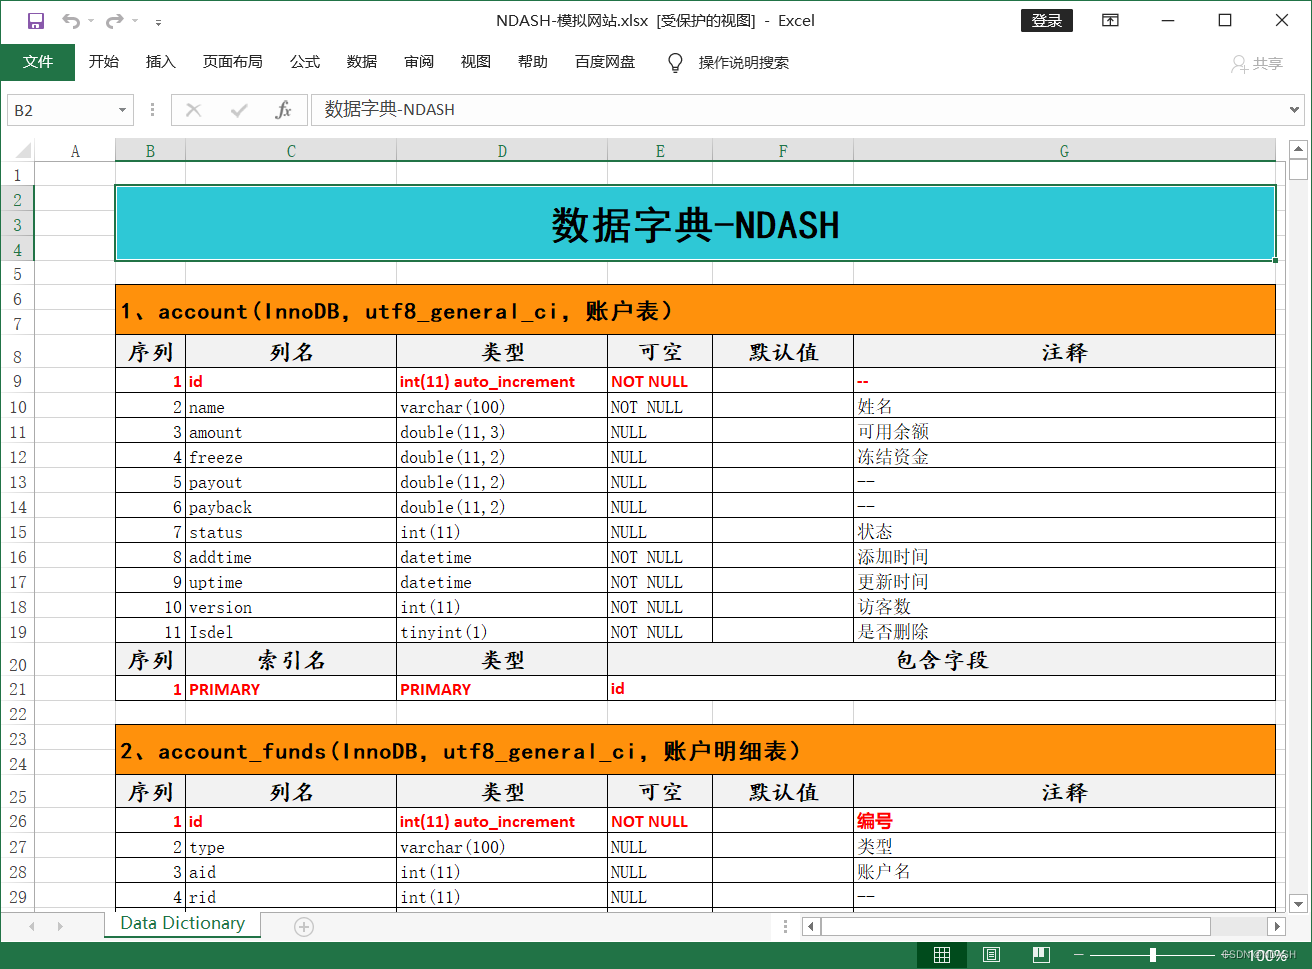Click the account table heading row
The width and height of the screenshot is (1312, 969).
point(695,310)
